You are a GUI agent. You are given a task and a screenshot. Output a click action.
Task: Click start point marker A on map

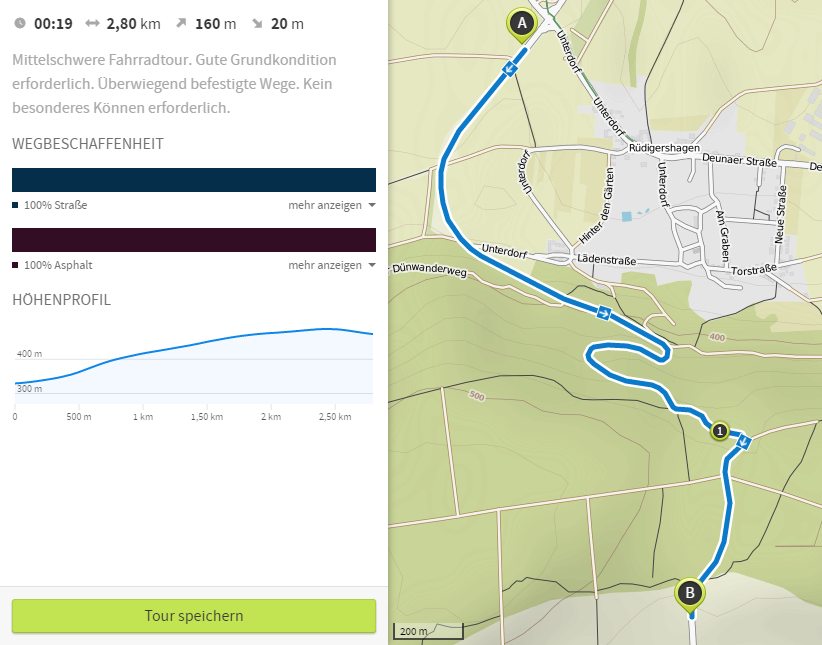(x=522, y=24)
